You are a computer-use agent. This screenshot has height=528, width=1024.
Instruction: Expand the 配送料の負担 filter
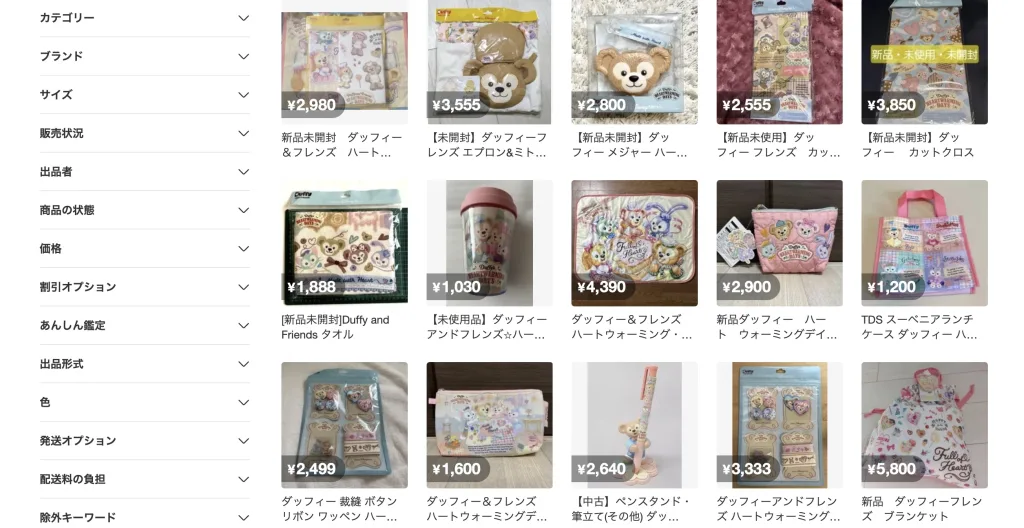pyautogui.click(x=144, y=480)
